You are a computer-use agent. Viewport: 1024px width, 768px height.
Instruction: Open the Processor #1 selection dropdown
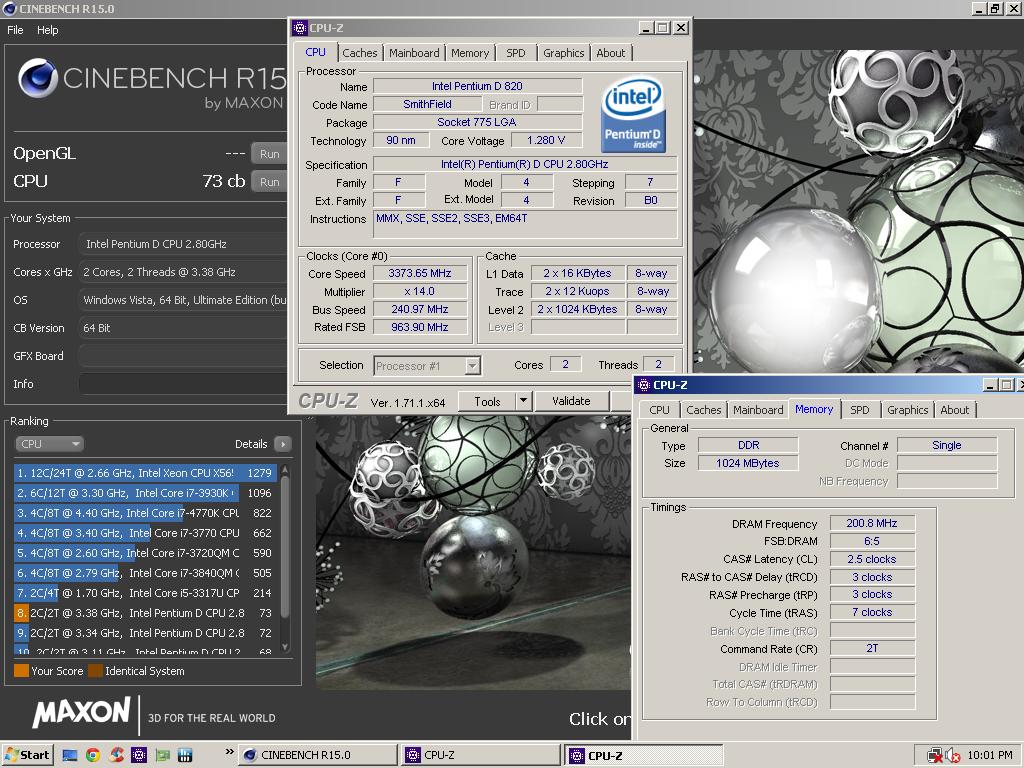click(428, 366)
